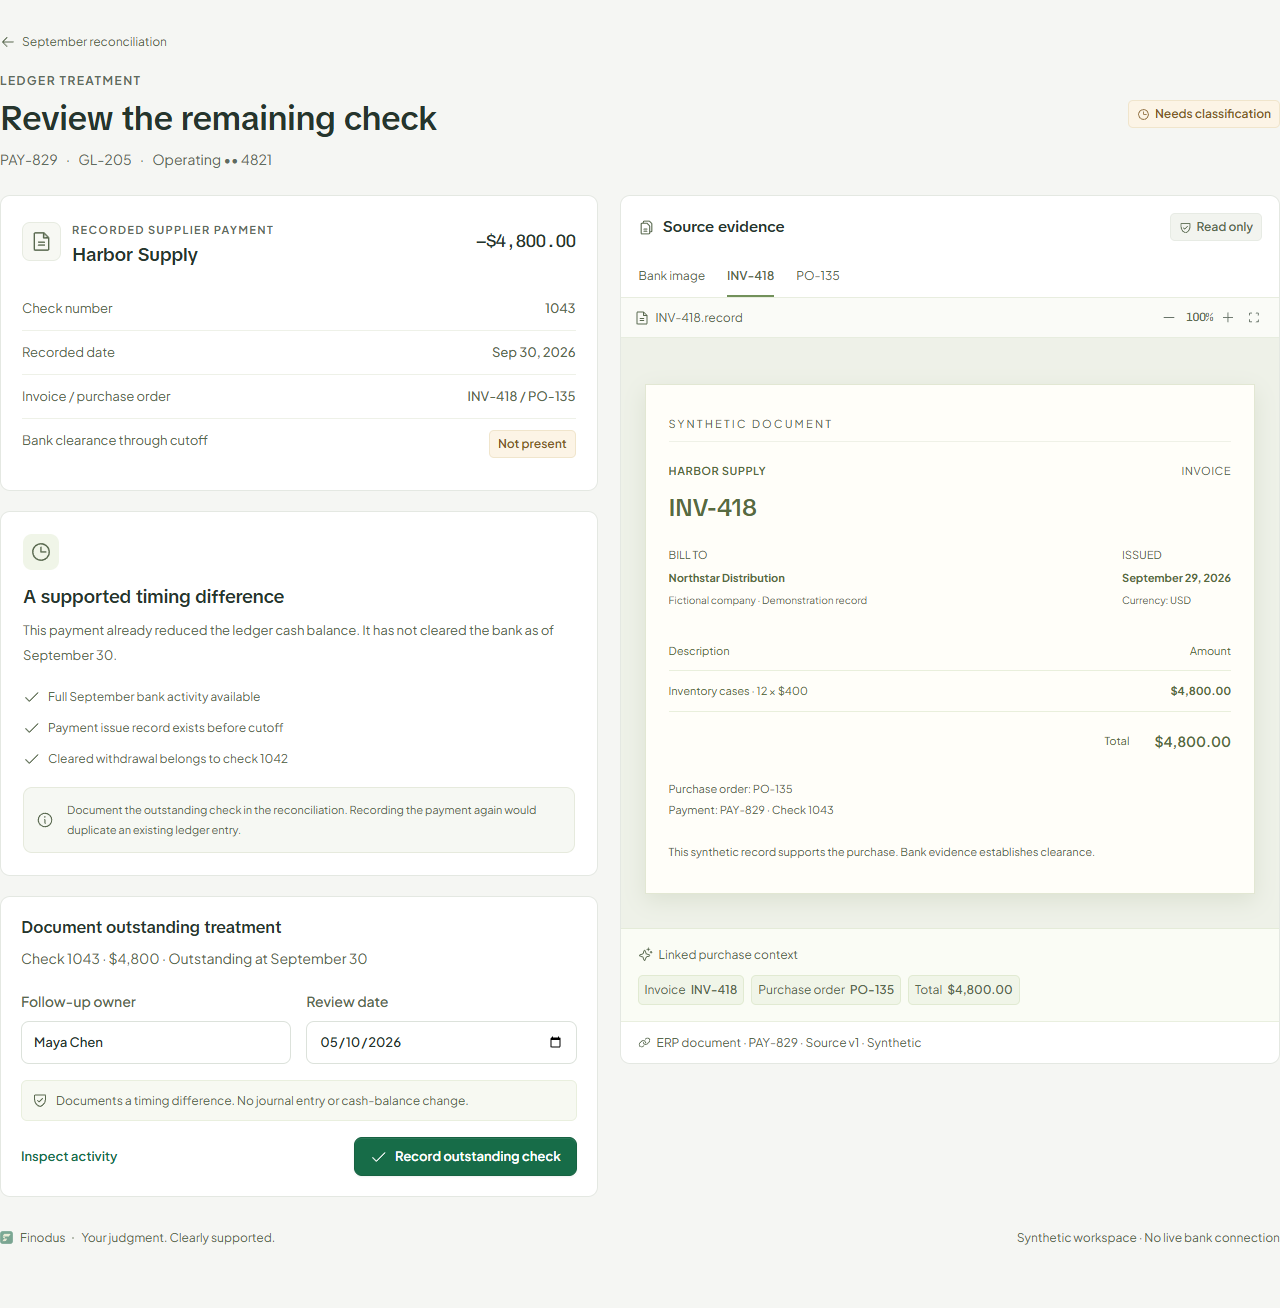Switch to the Bank image tab
The image size is (1280, 1308).
[x=672, y=276]
